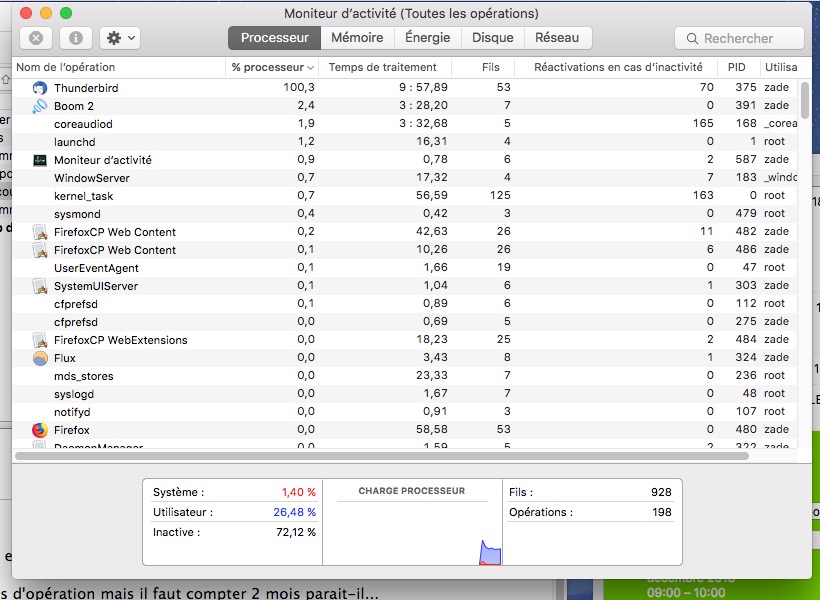Open the gear actions dropdown menu
Viewport: 820px width, 600px height.
(120, 38)
